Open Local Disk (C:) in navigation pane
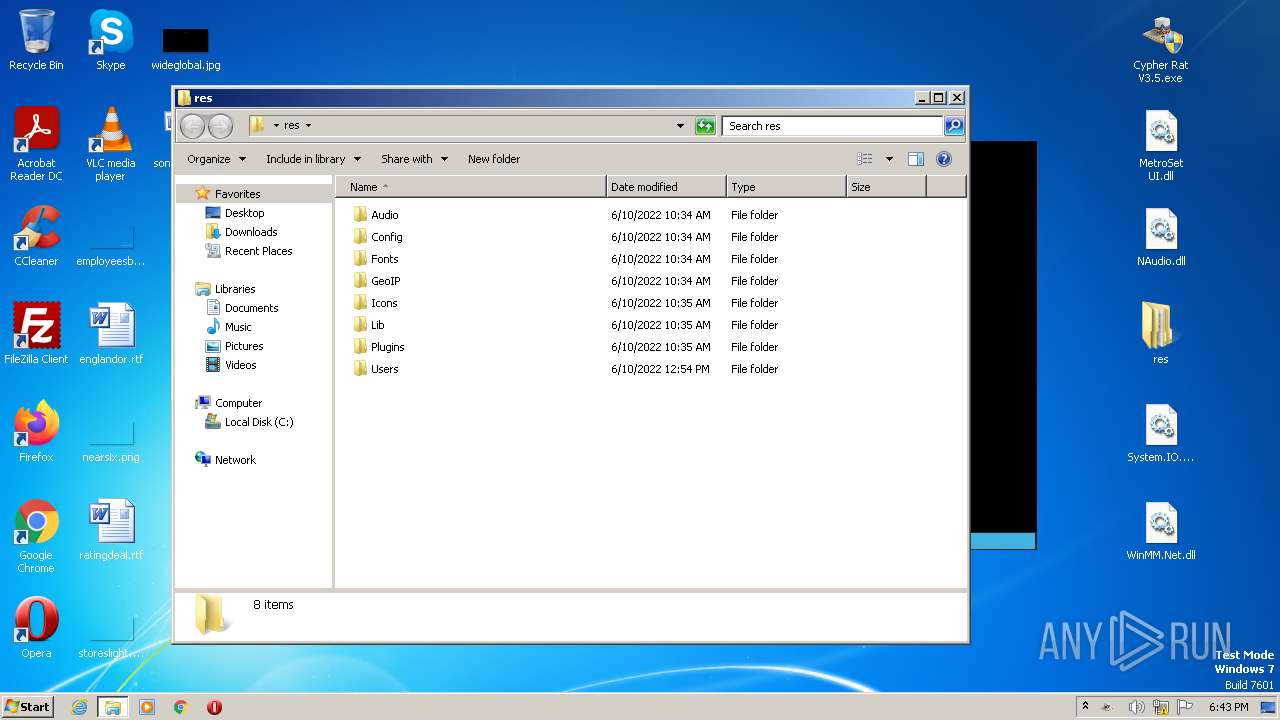Viewport: 1280px width, 720px height. pyautogui.click(x=258, y=422)
